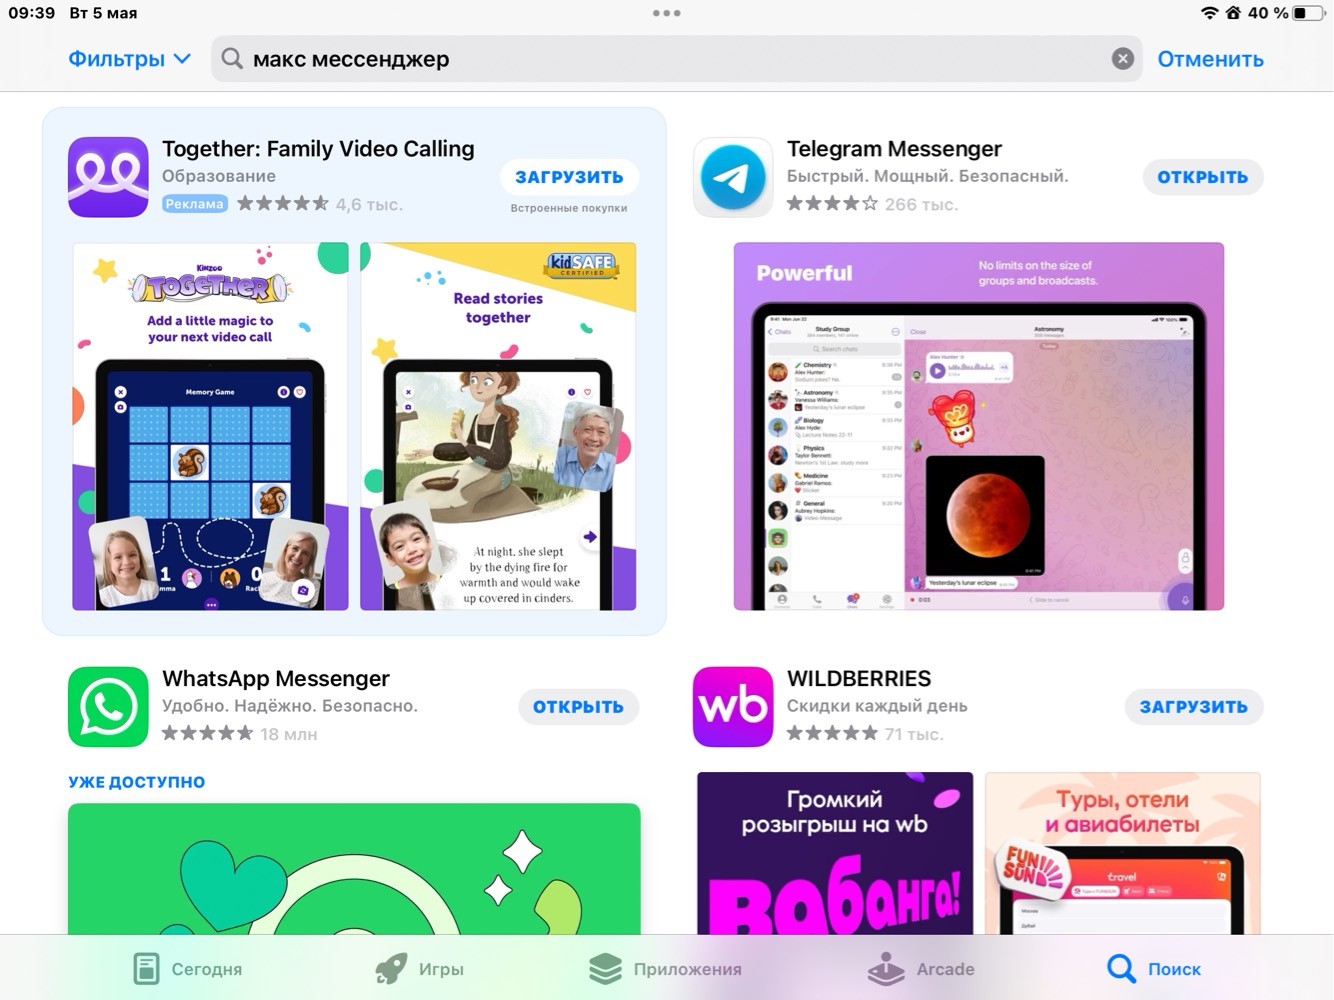
Task: Download the WILDBERRIES app
Action: (x=1194, y=707)
